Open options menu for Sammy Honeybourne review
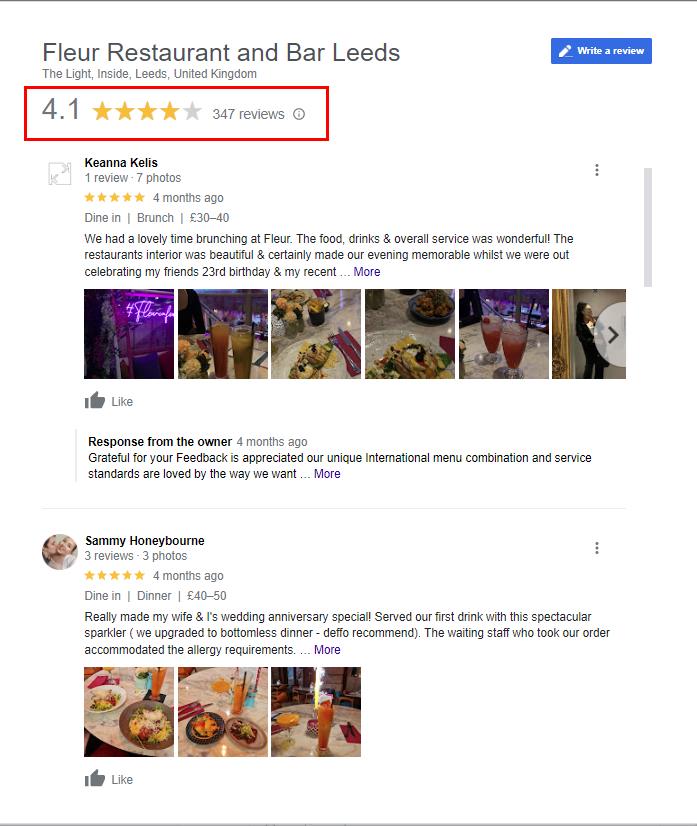This screenshot has width=697, height=826. (x=597, y=548)
